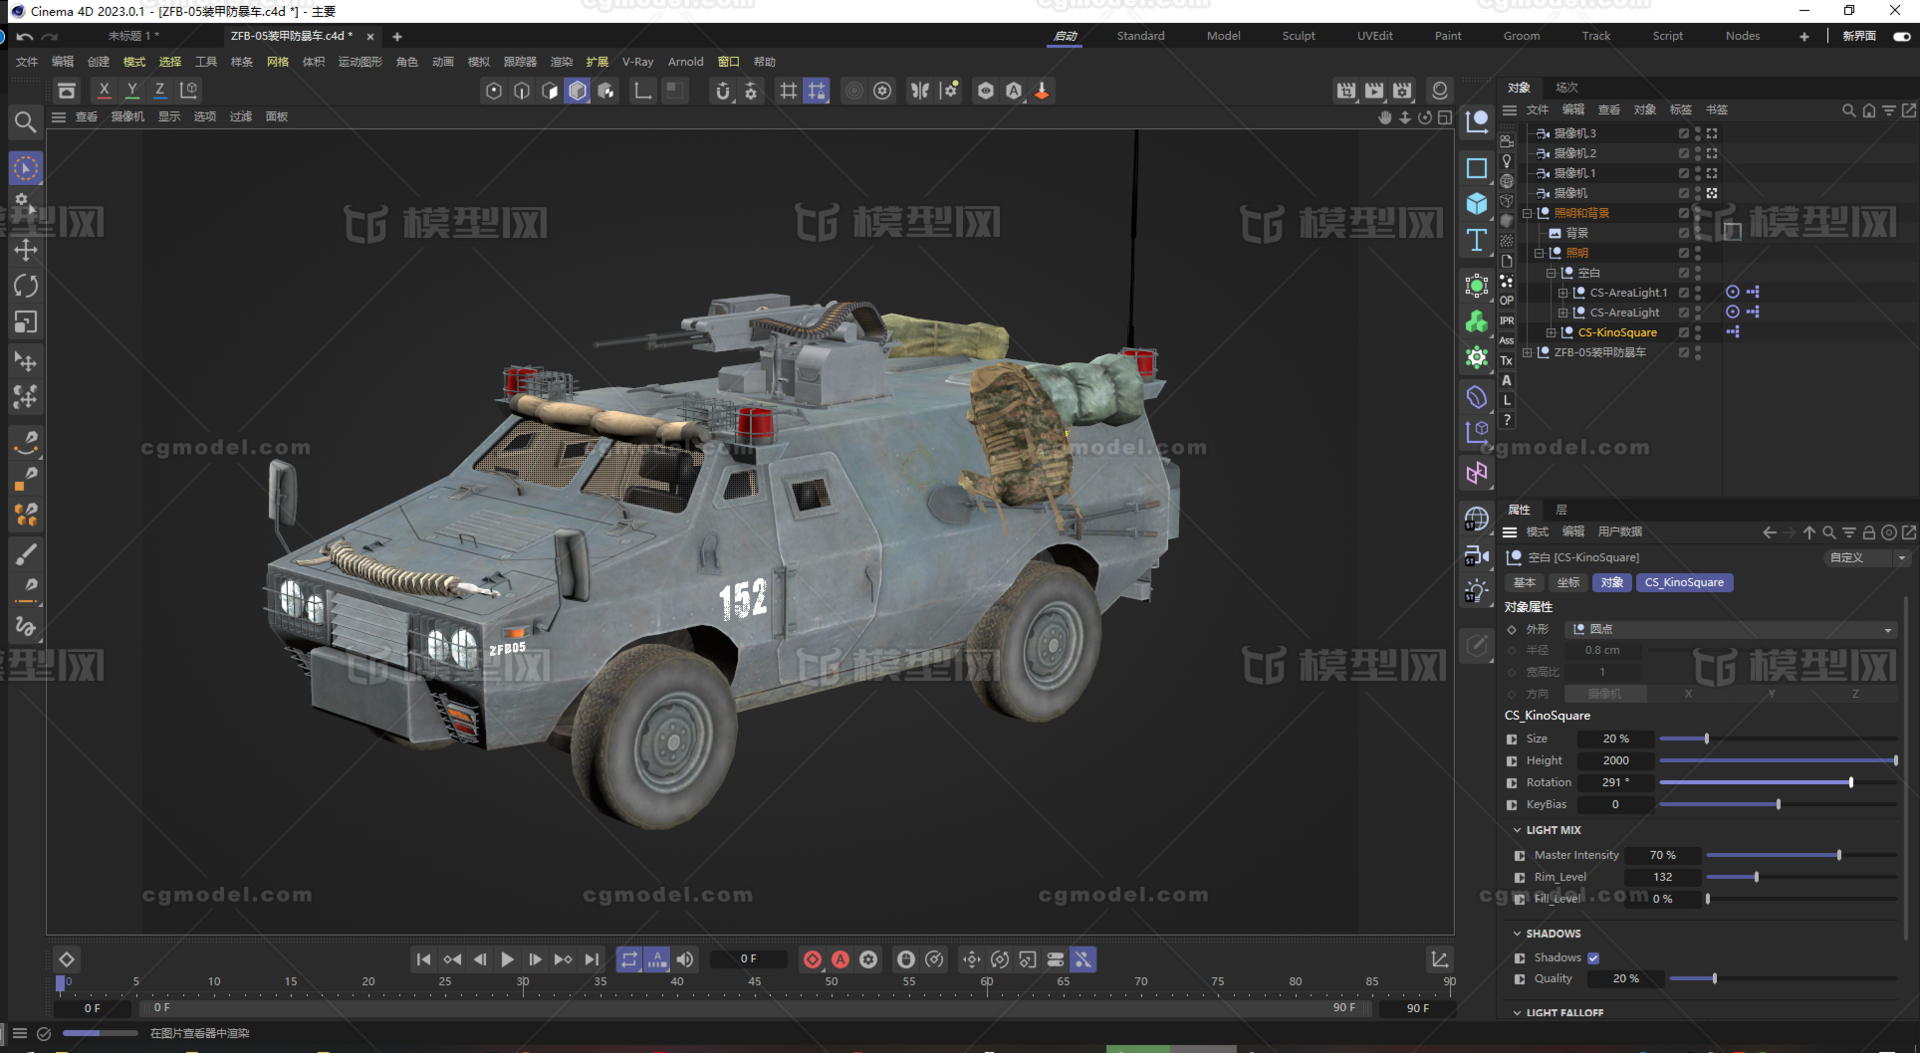Undo the last action
1920x1053 pixels.
point(26,36)
